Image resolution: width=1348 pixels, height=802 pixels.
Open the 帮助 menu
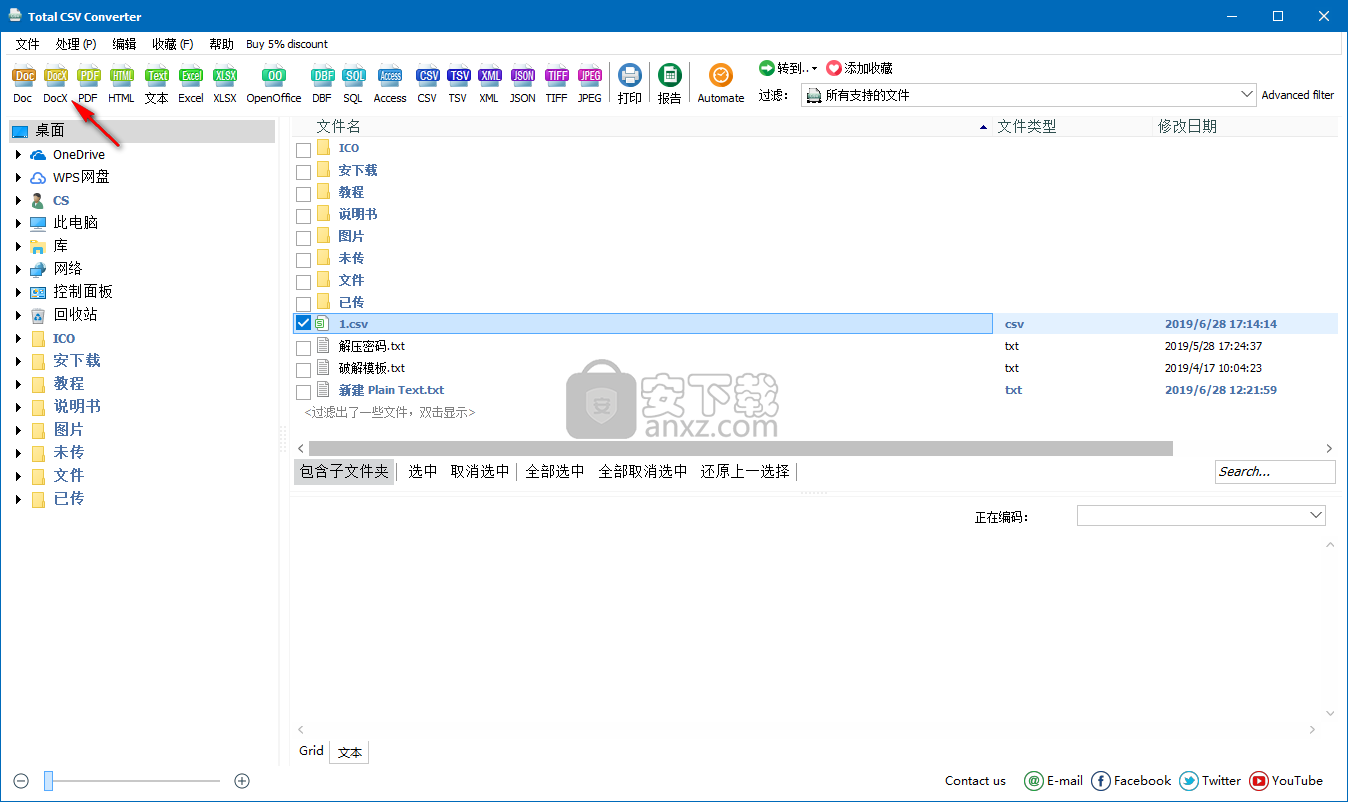[221, 44]
